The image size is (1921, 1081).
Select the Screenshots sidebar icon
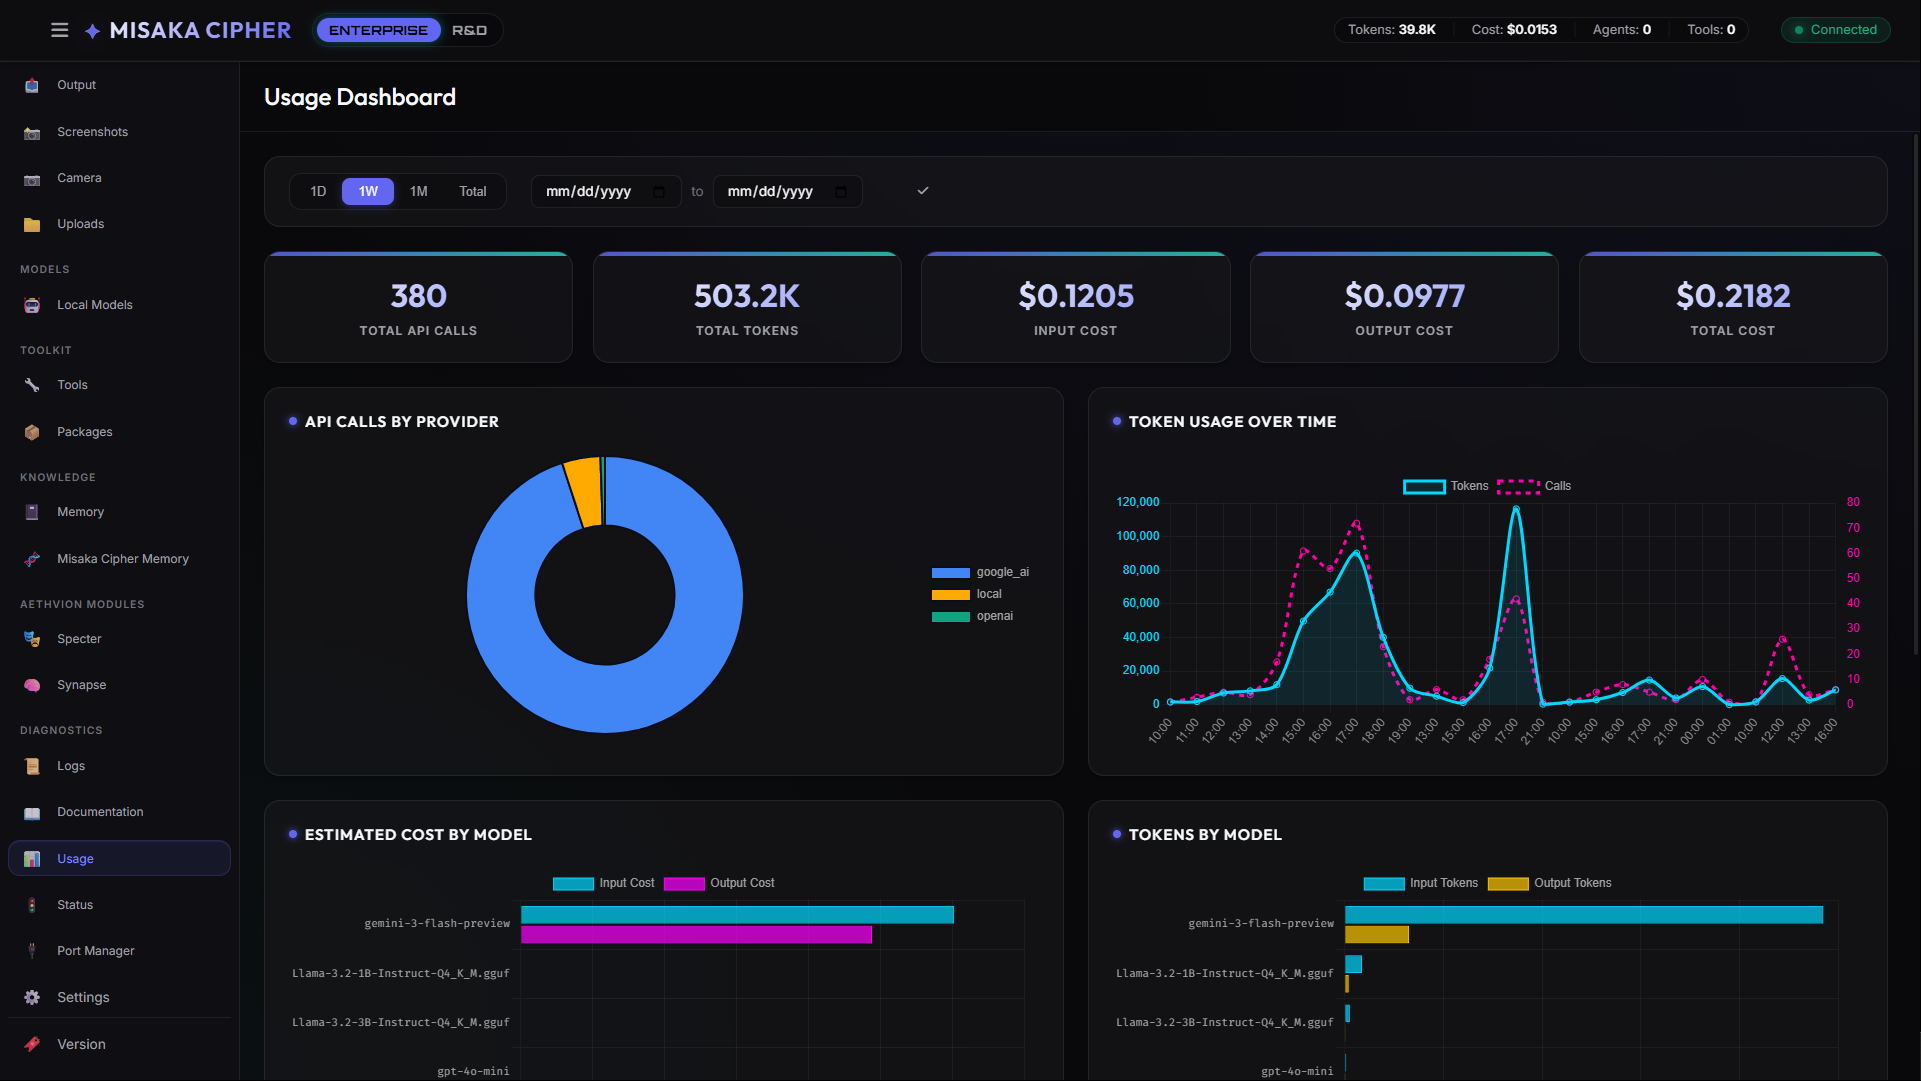pyautogui.click(x=31, y=131)
